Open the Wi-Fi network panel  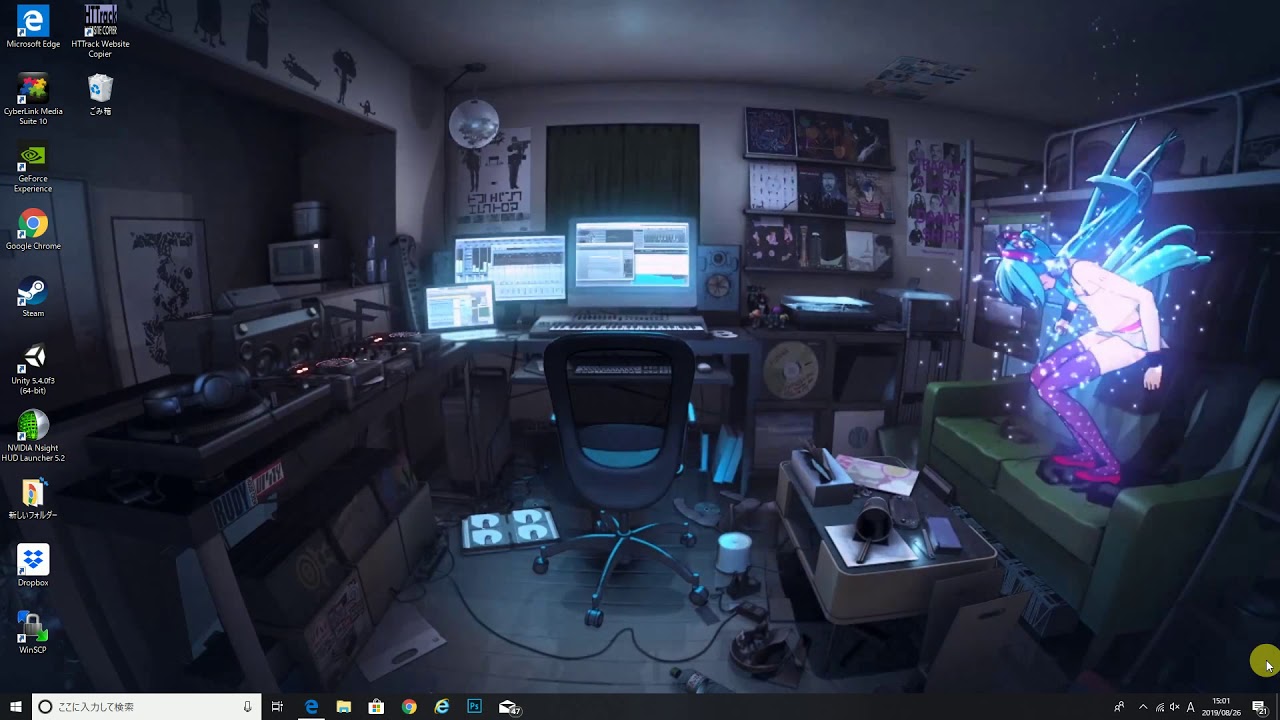click(x=1160, y=707)
